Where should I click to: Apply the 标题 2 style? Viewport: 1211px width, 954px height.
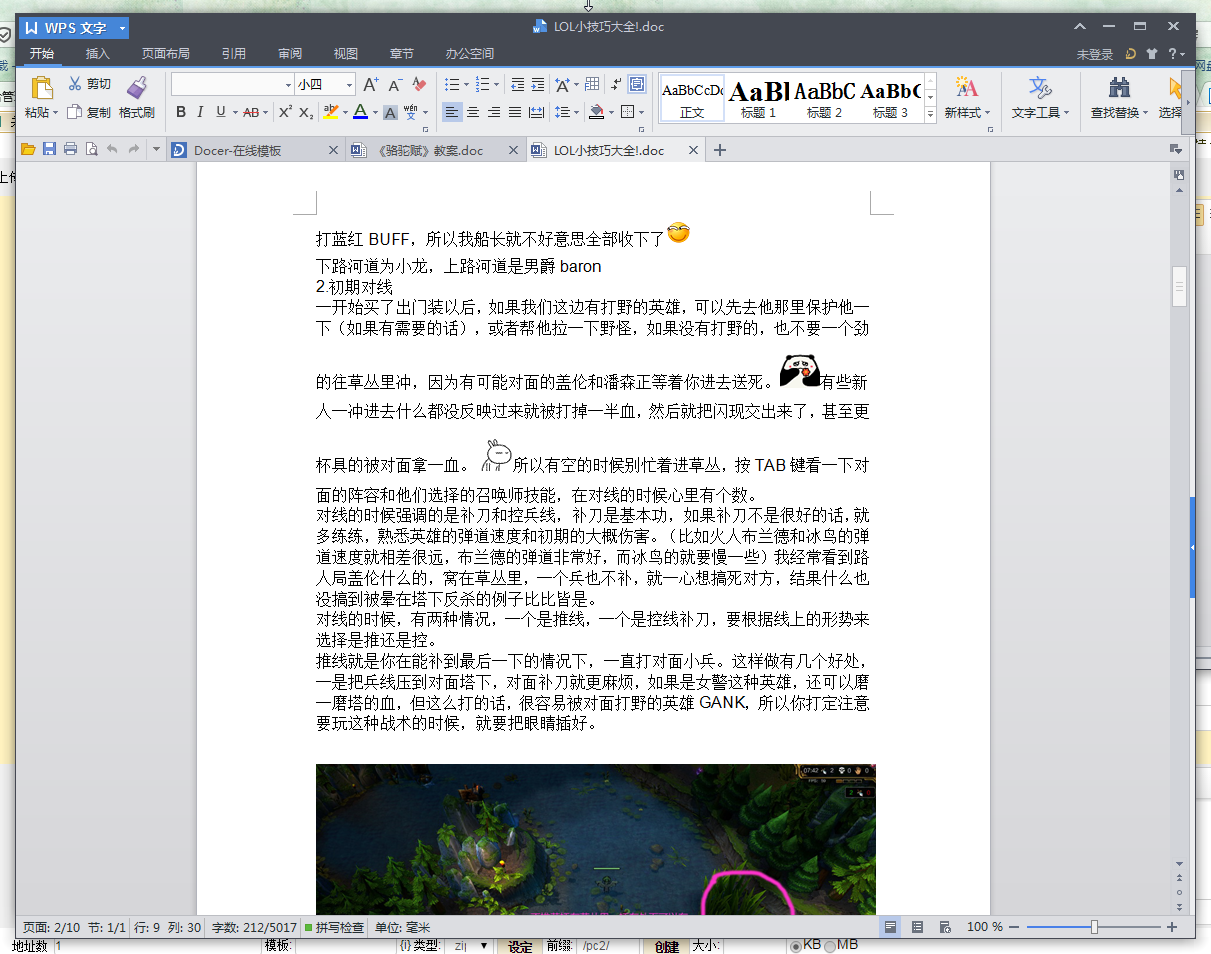click(824, 98)
